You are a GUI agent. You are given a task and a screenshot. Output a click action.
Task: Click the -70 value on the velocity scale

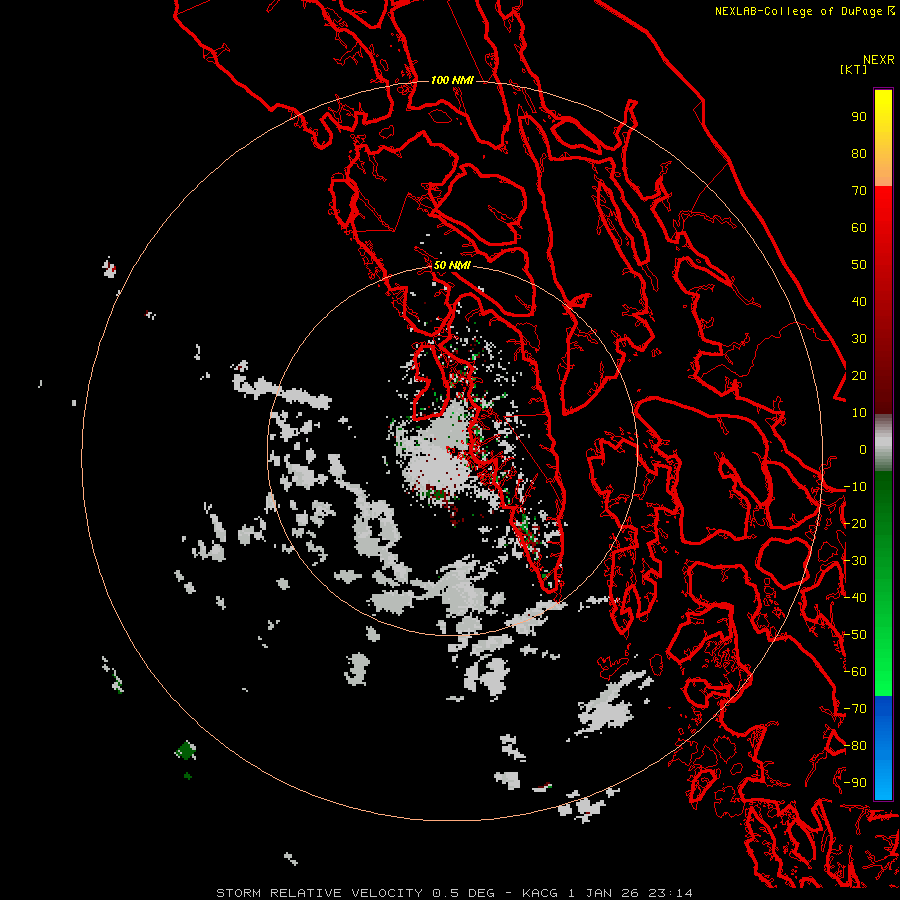pos(855,709)
